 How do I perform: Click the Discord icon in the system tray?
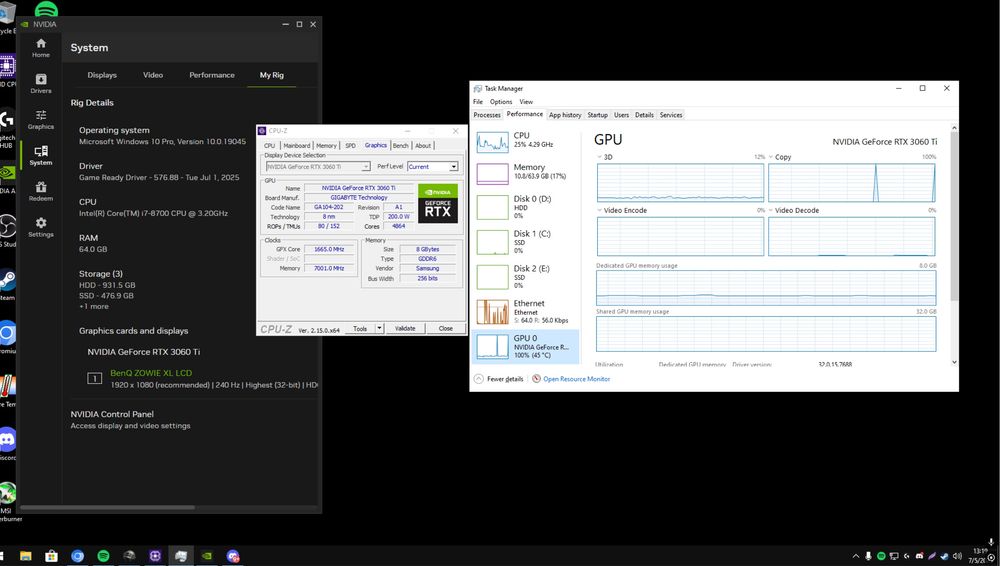click(919, 556)
